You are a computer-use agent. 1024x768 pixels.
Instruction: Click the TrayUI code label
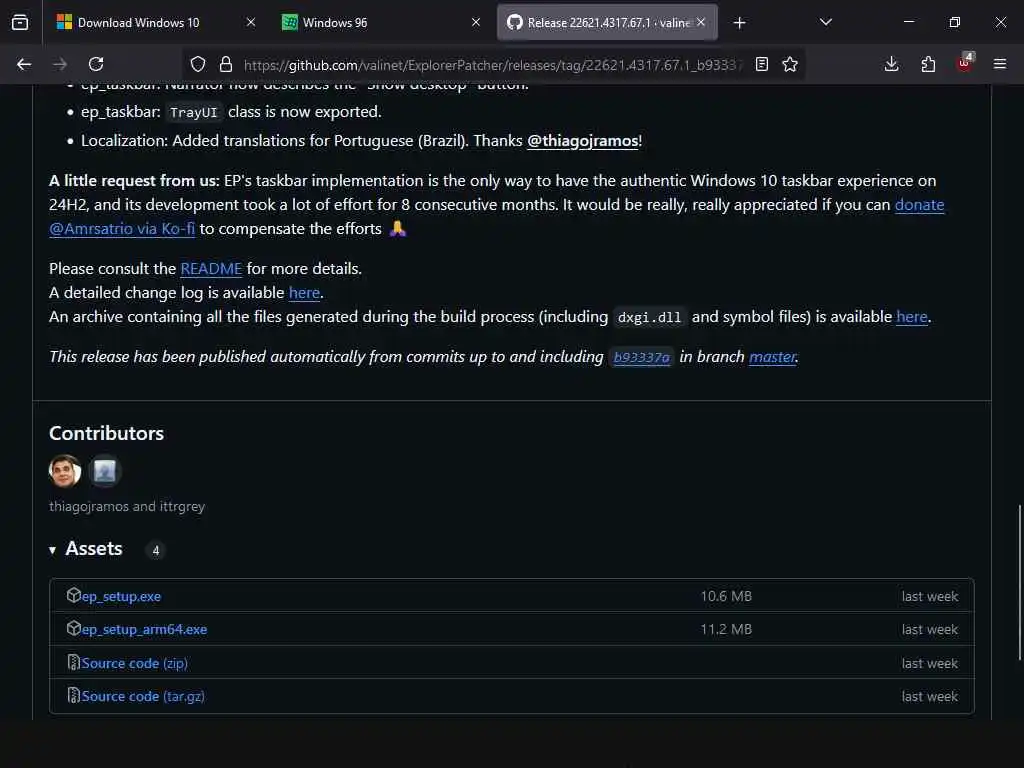coord(193,112)
